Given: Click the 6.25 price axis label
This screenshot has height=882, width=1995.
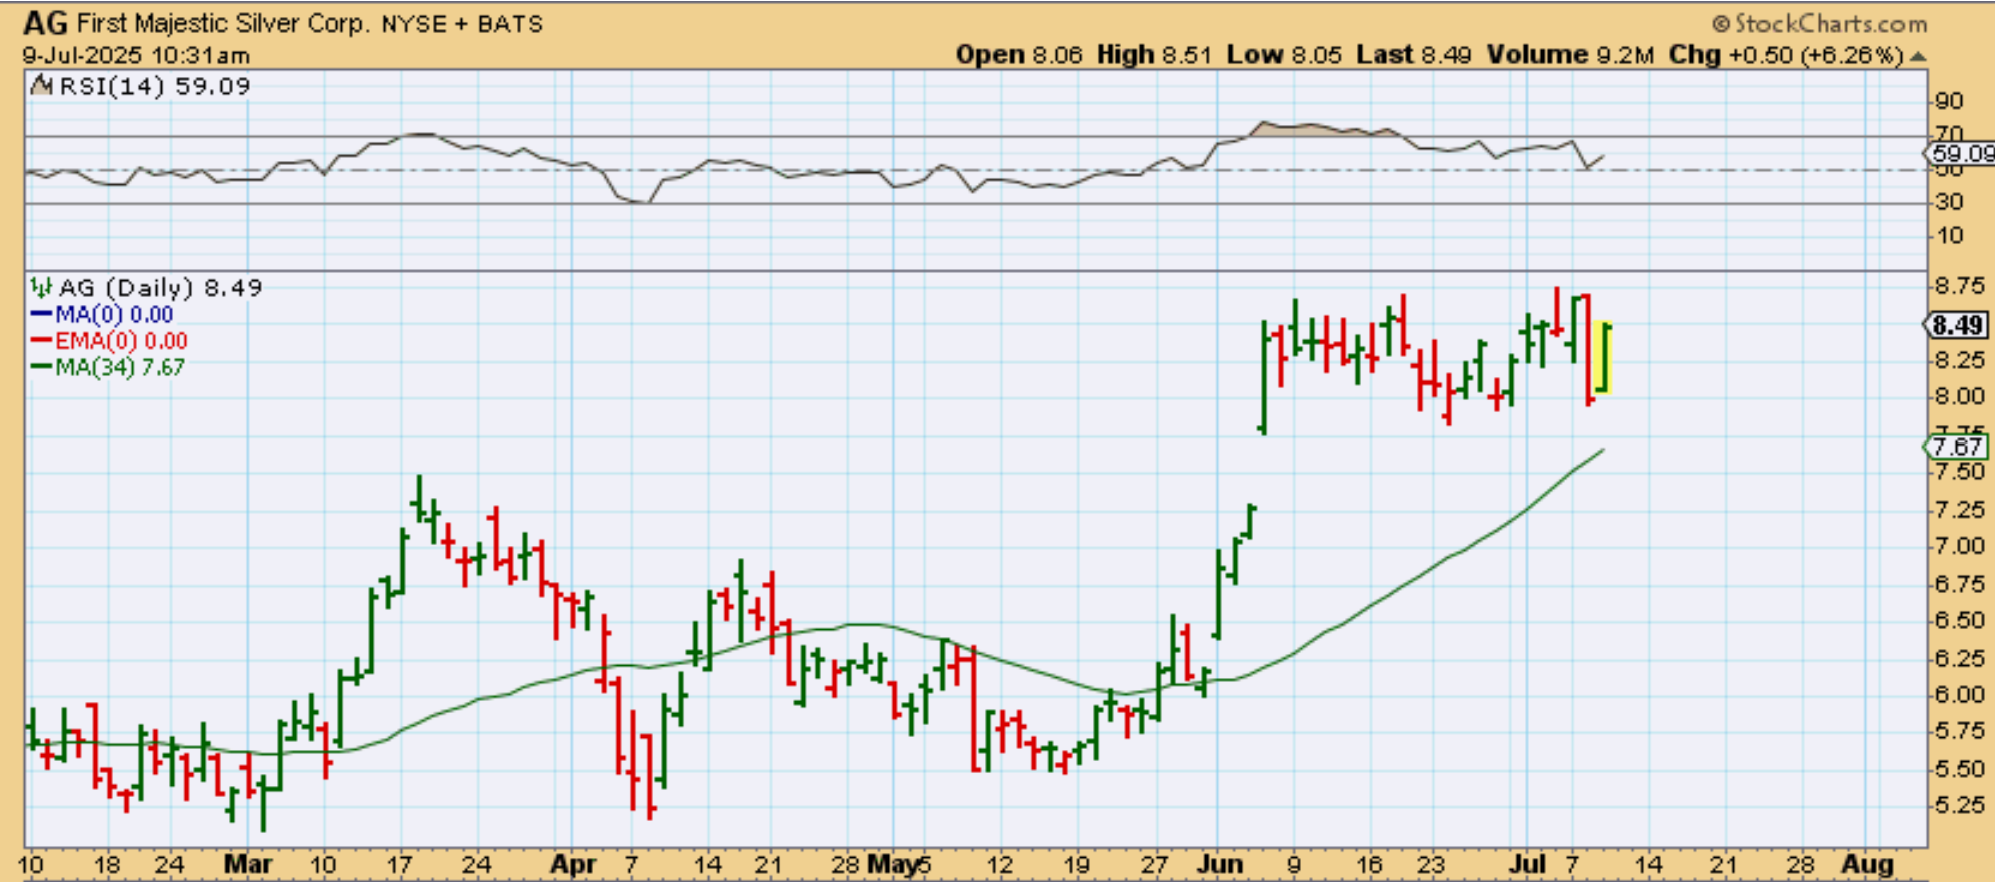Looking at the screenshot, I should coord(1958,658).
